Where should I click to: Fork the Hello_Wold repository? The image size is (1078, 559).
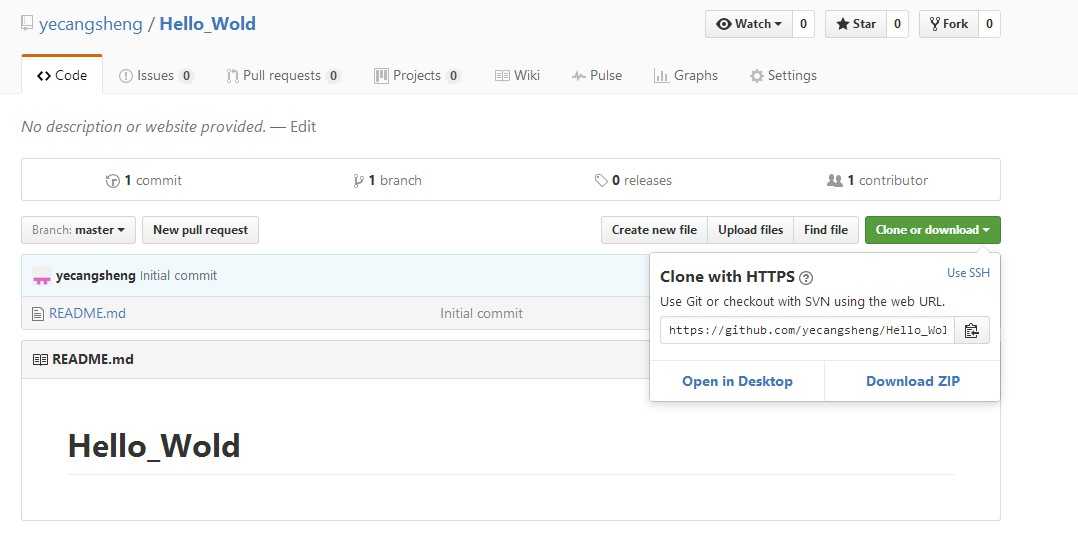click(x=948, y=24)
